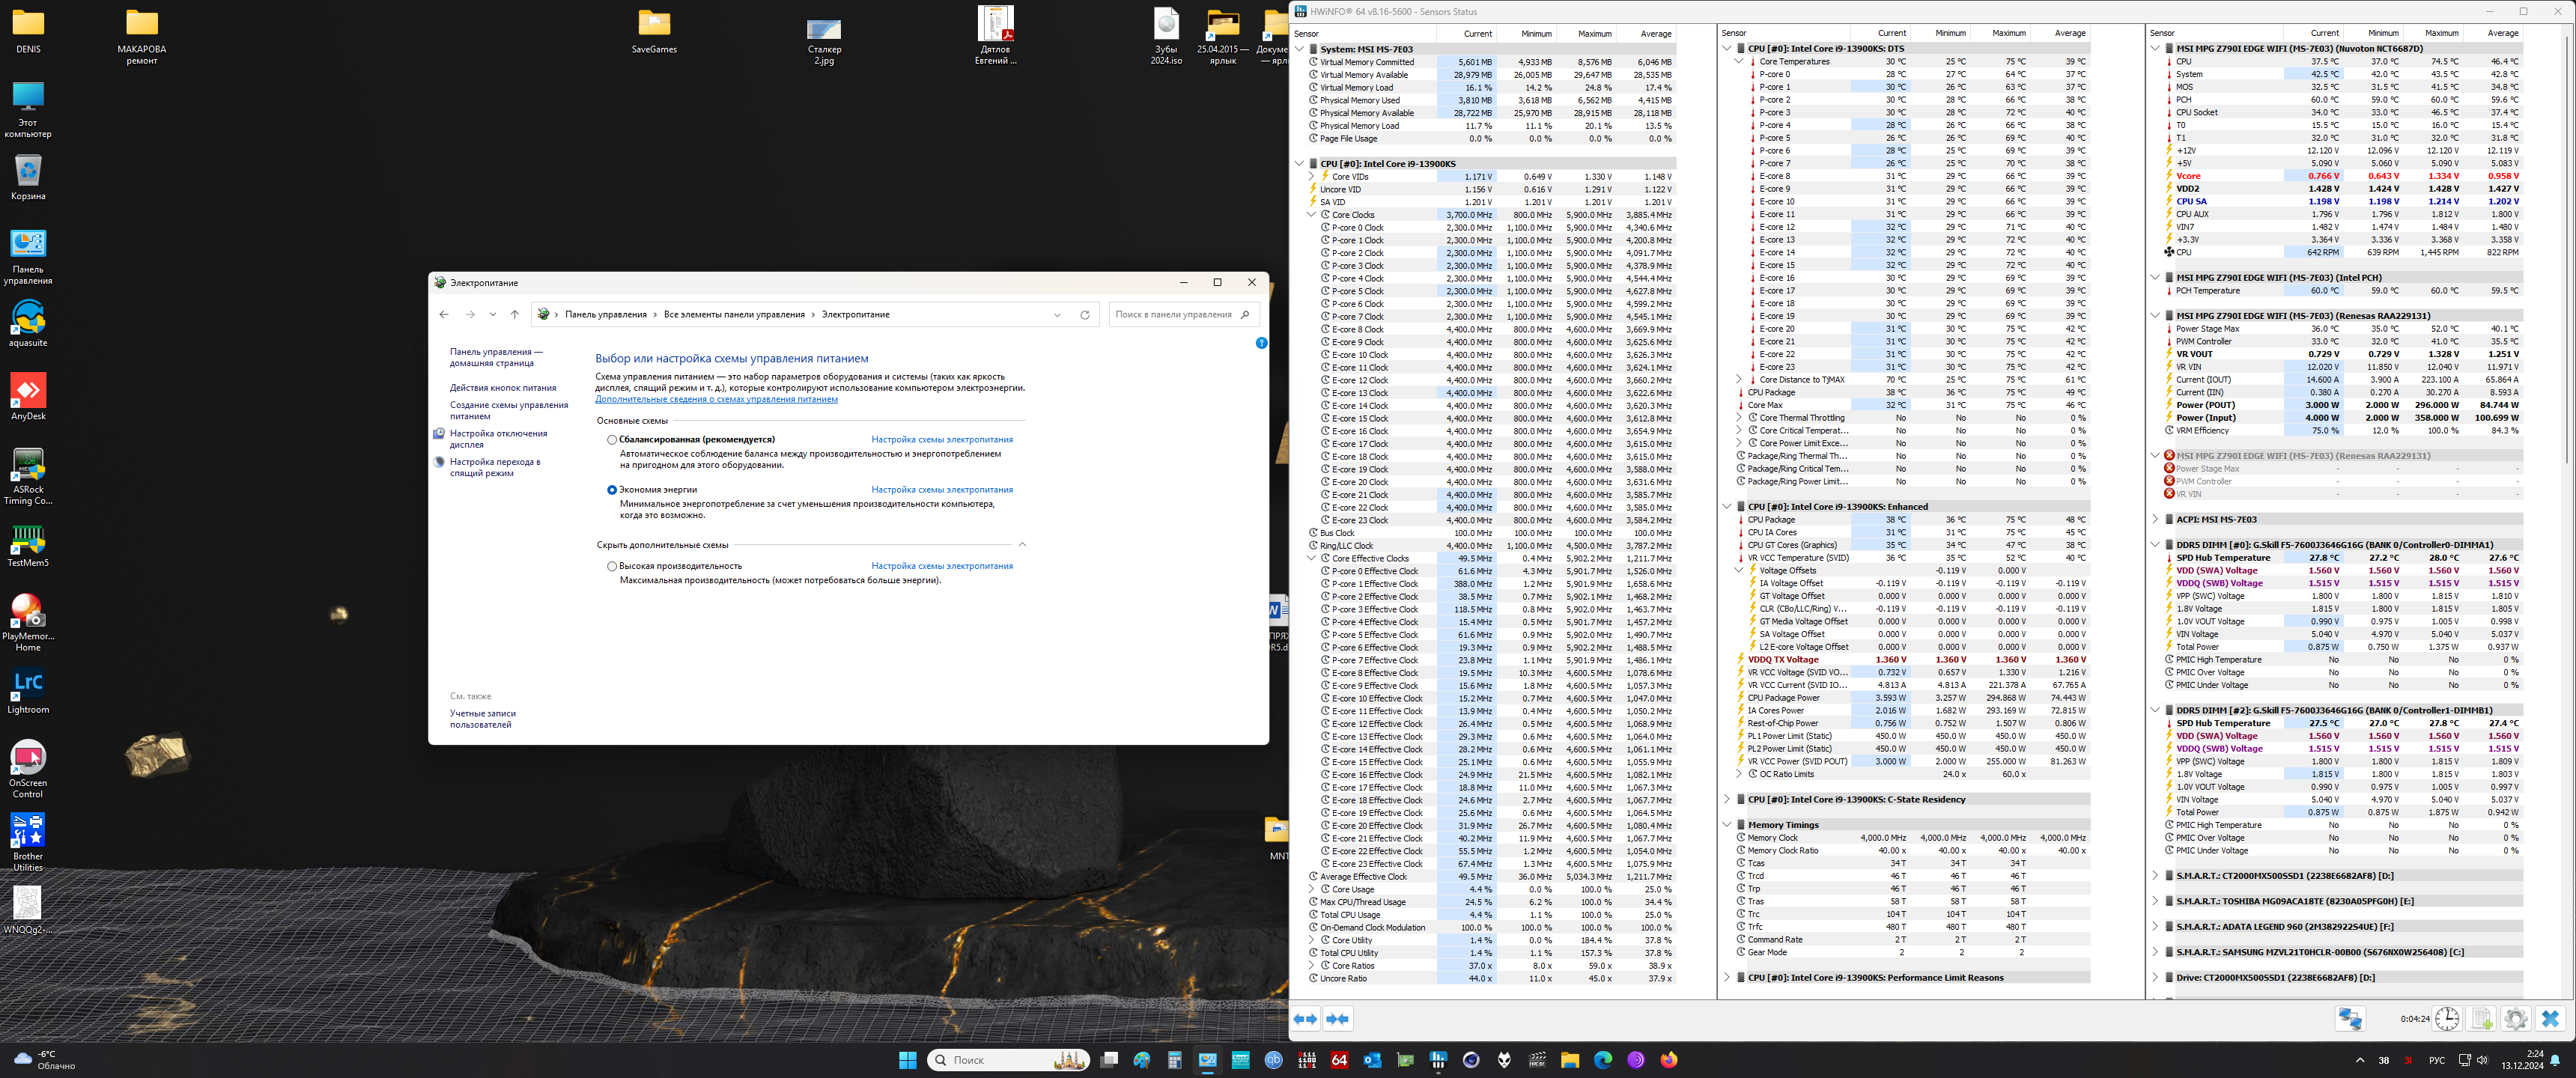Click expand columns blue arrows button
The height and width of the screenshot is (1078, 2576).
pyautogui.click(x=1305, y=1019)
